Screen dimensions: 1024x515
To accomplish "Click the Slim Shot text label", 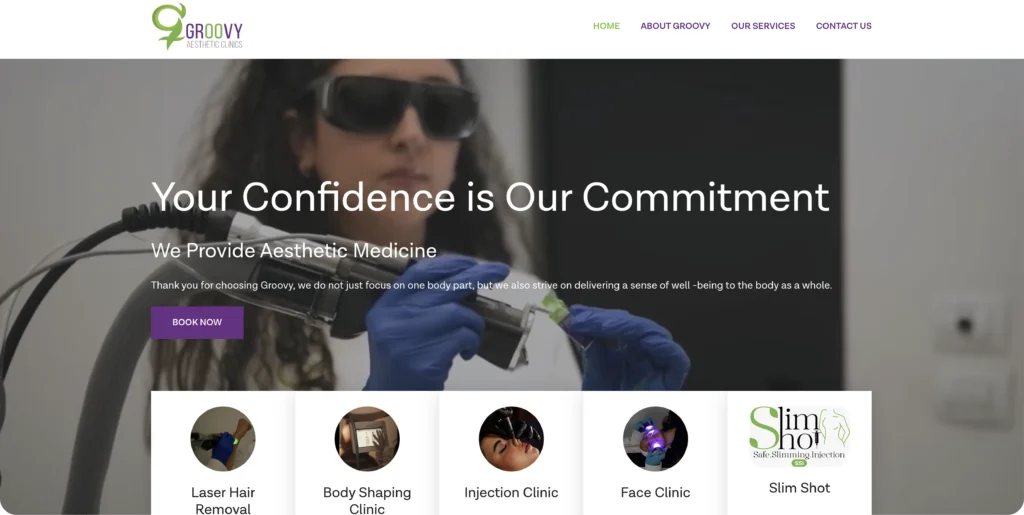I will click(799, 488).
